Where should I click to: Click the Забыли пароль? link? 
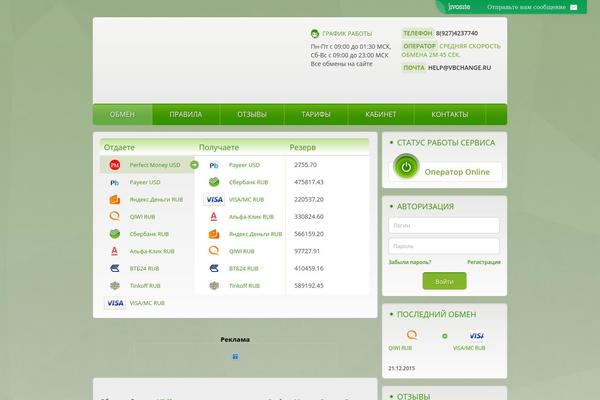(410, 262)
